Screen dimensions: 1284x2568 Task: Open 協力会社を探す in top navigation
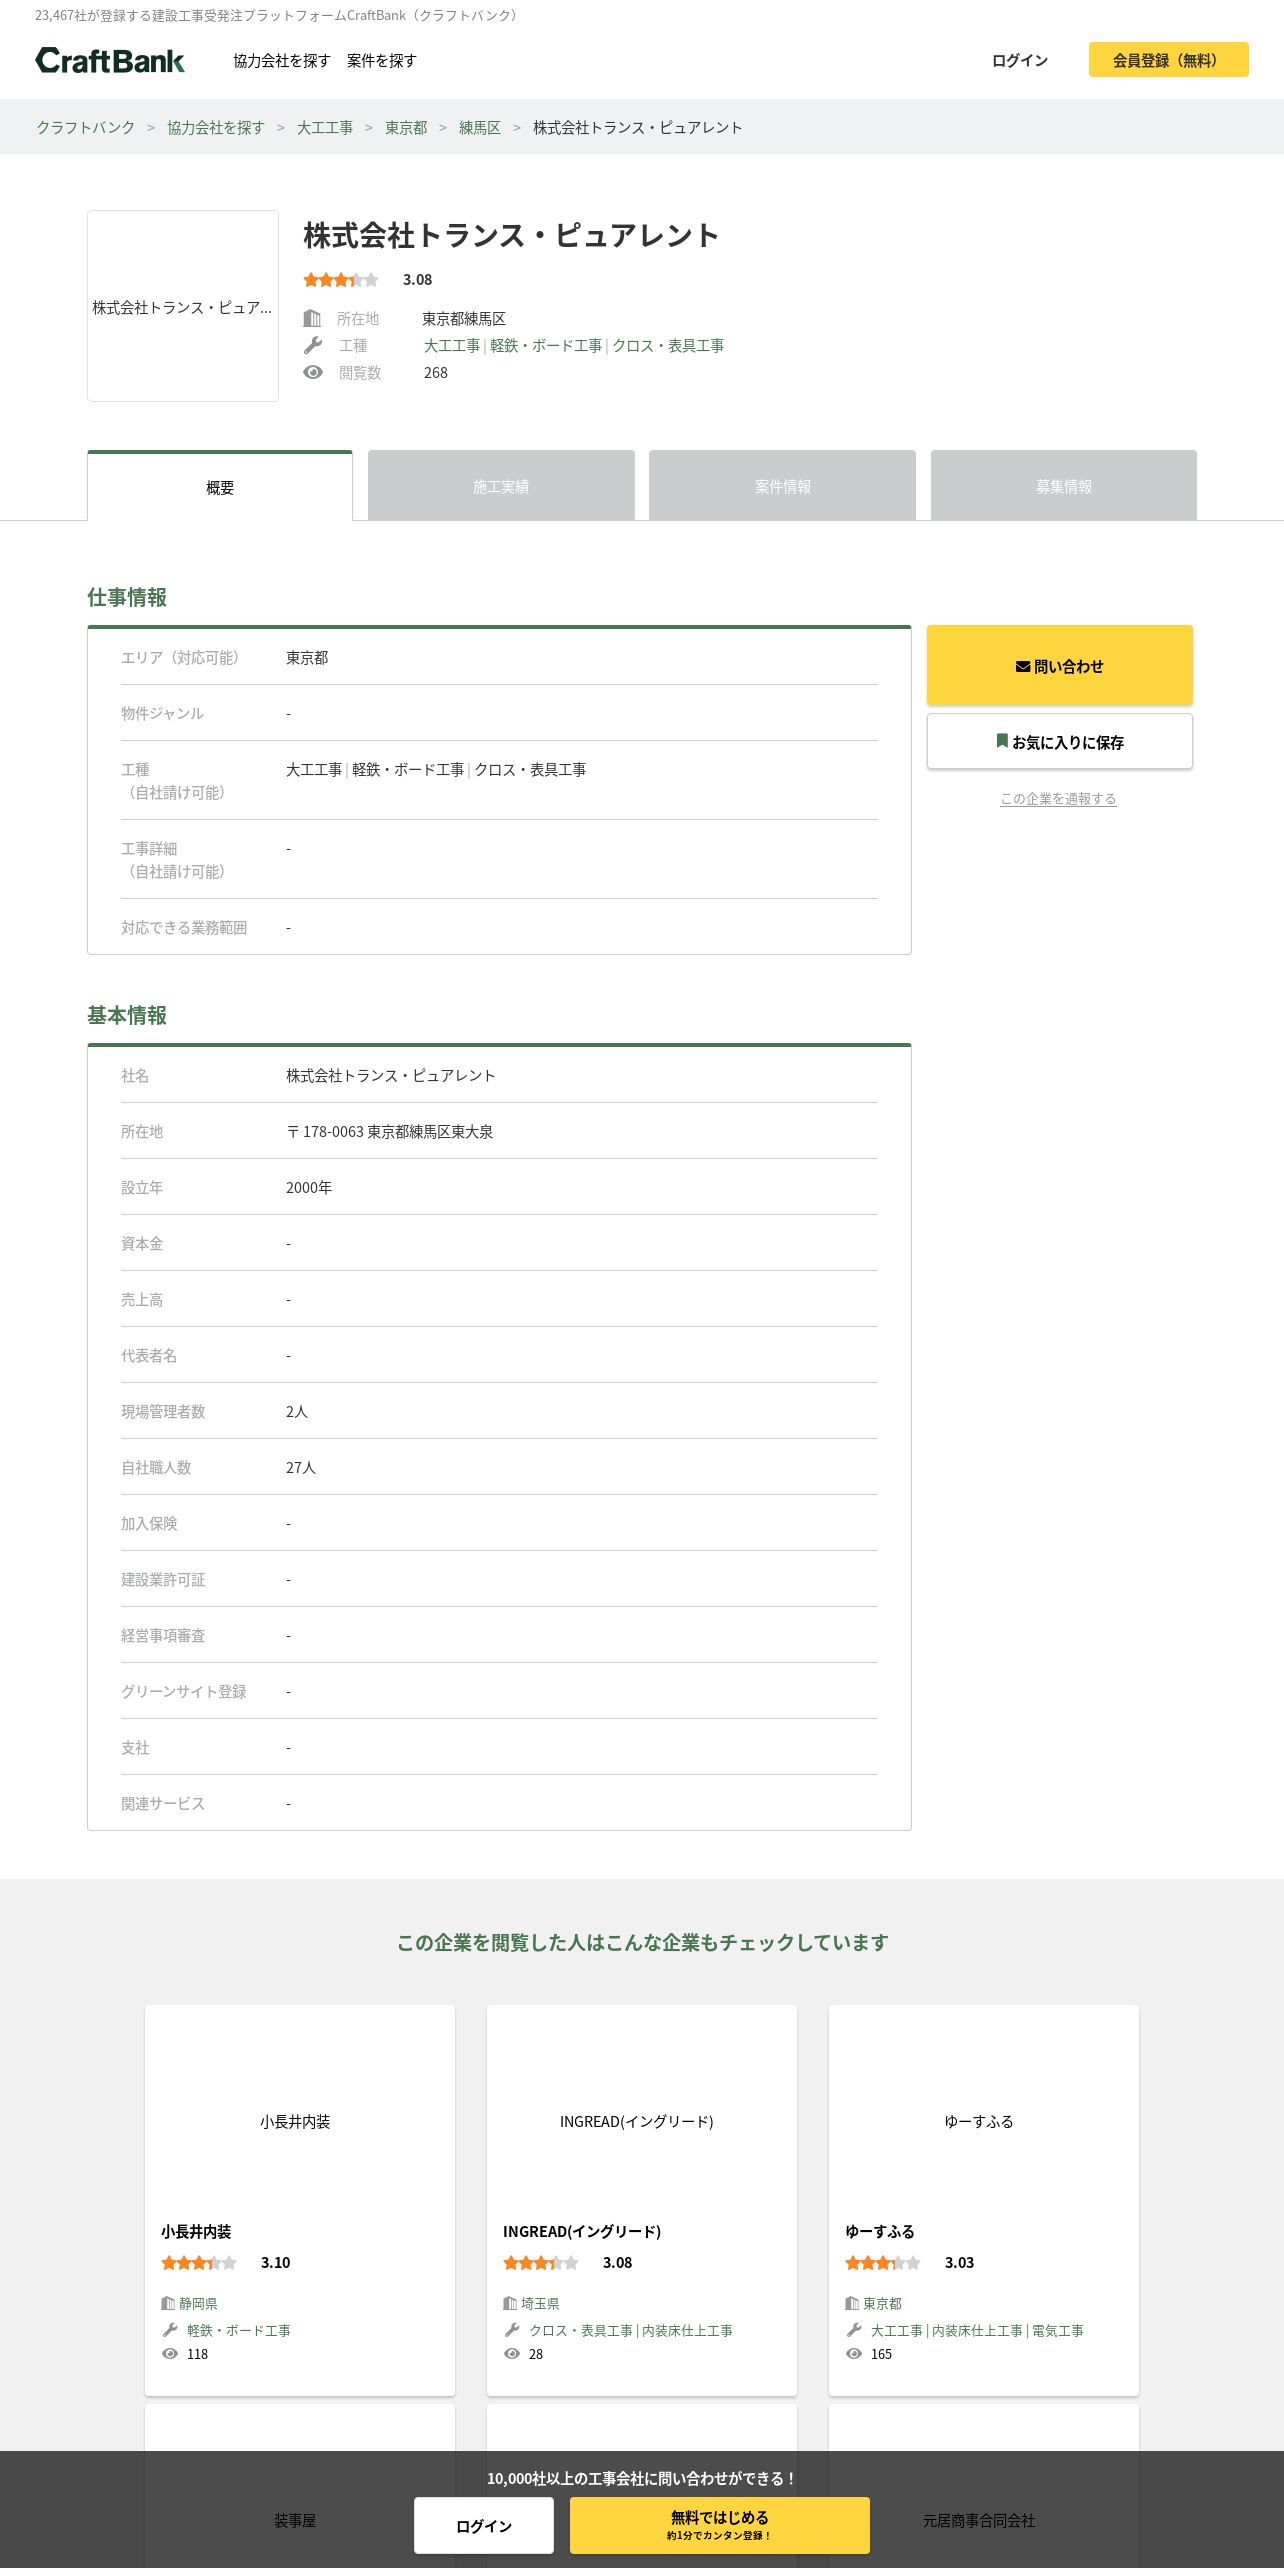click(282, 61)
